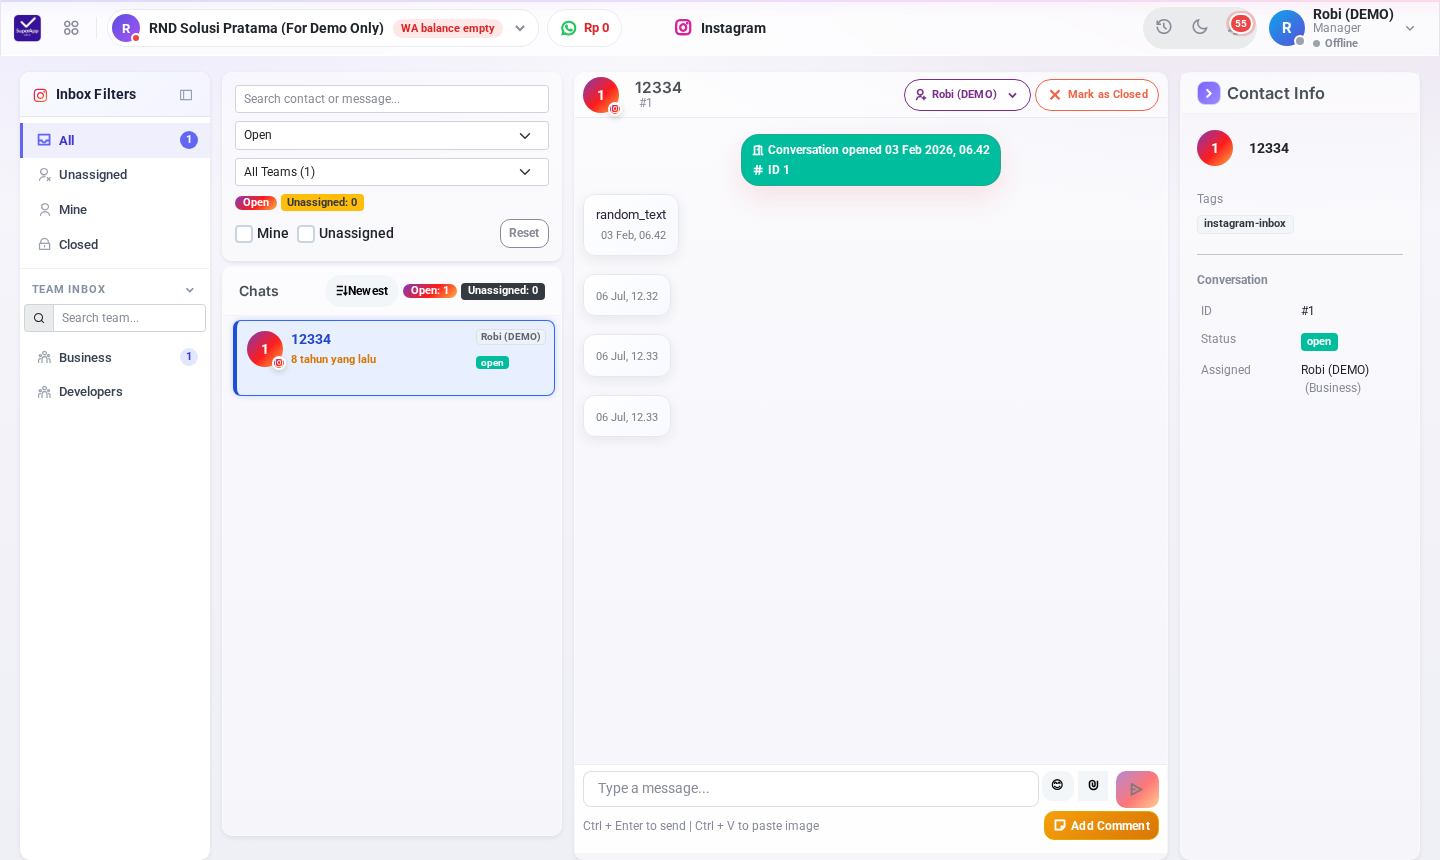The image size is (1440, 860).
Task: Collapse the Inbox Filters sidebar panel icon
Action: [x=186, y=95]
